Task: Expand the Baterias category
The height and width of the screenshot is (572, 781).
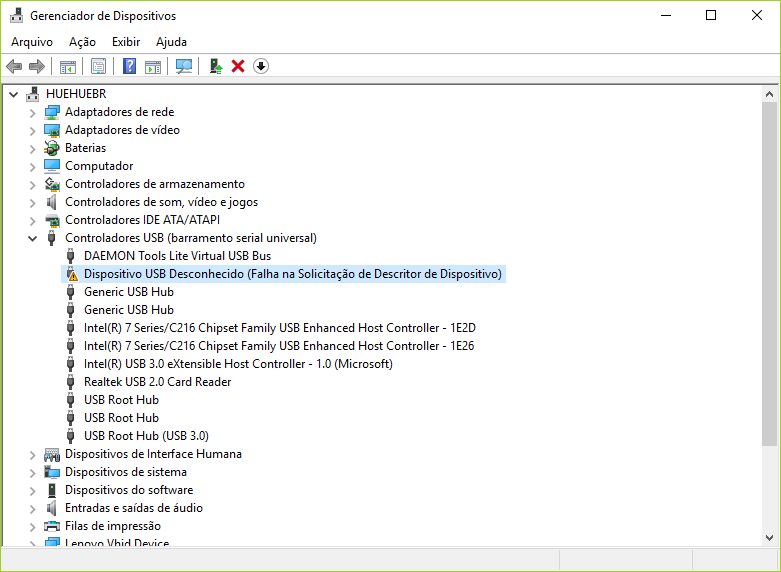Action: point(33,148)
